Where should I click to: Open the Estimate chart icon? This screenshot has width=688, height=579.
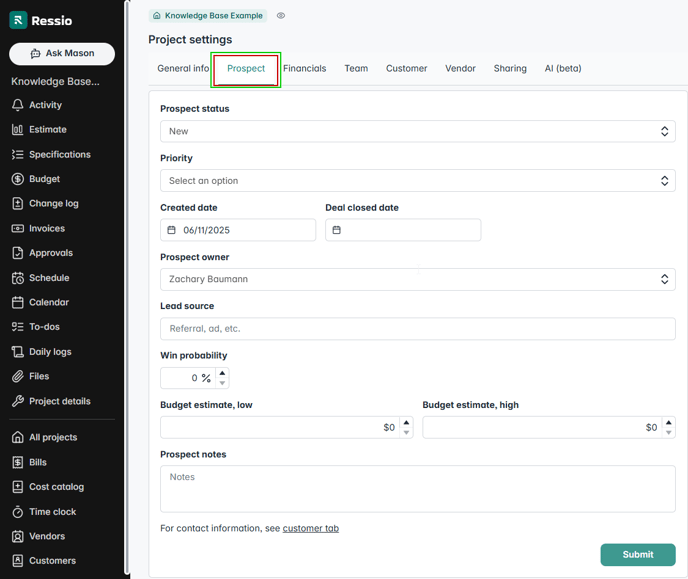18,130
